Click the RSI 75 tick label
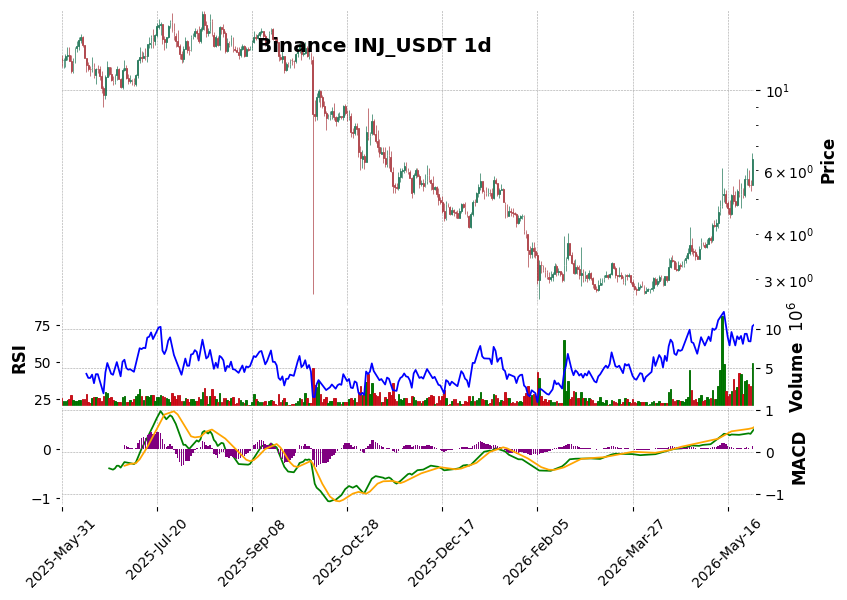 [42, 326]
